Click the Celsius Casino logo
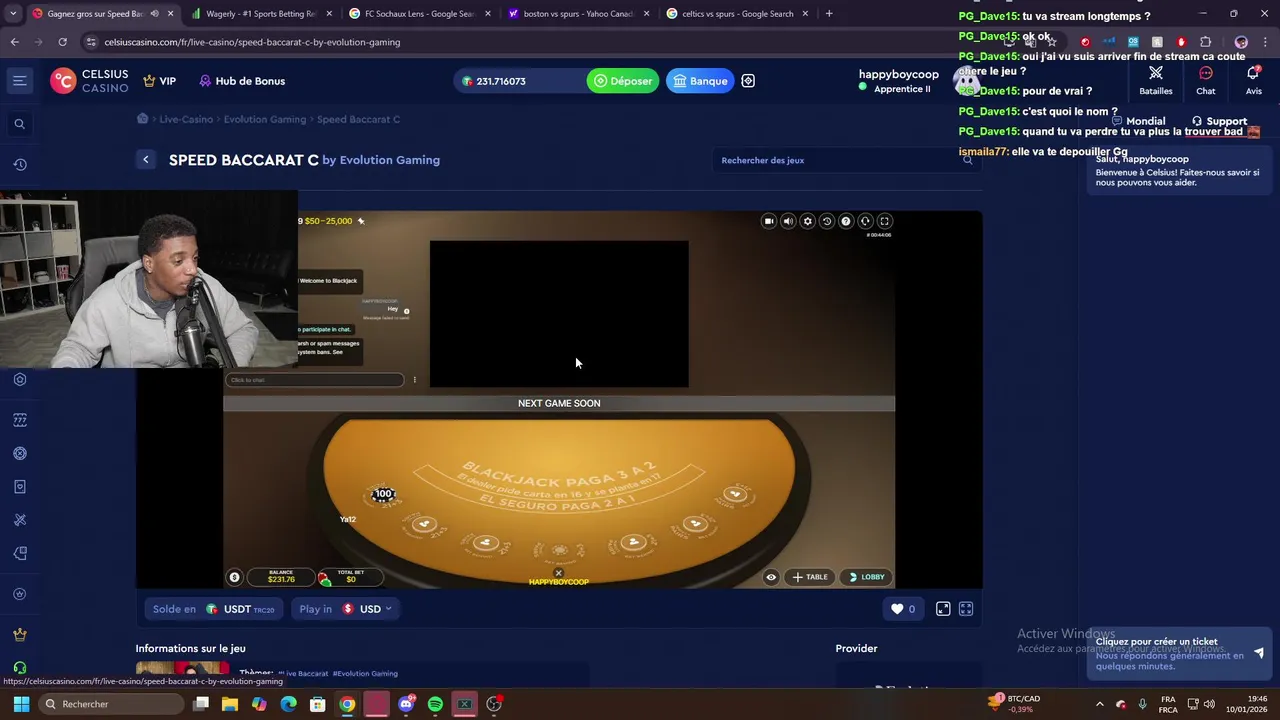Screen dimensions: 1280x720 (90, 81)
